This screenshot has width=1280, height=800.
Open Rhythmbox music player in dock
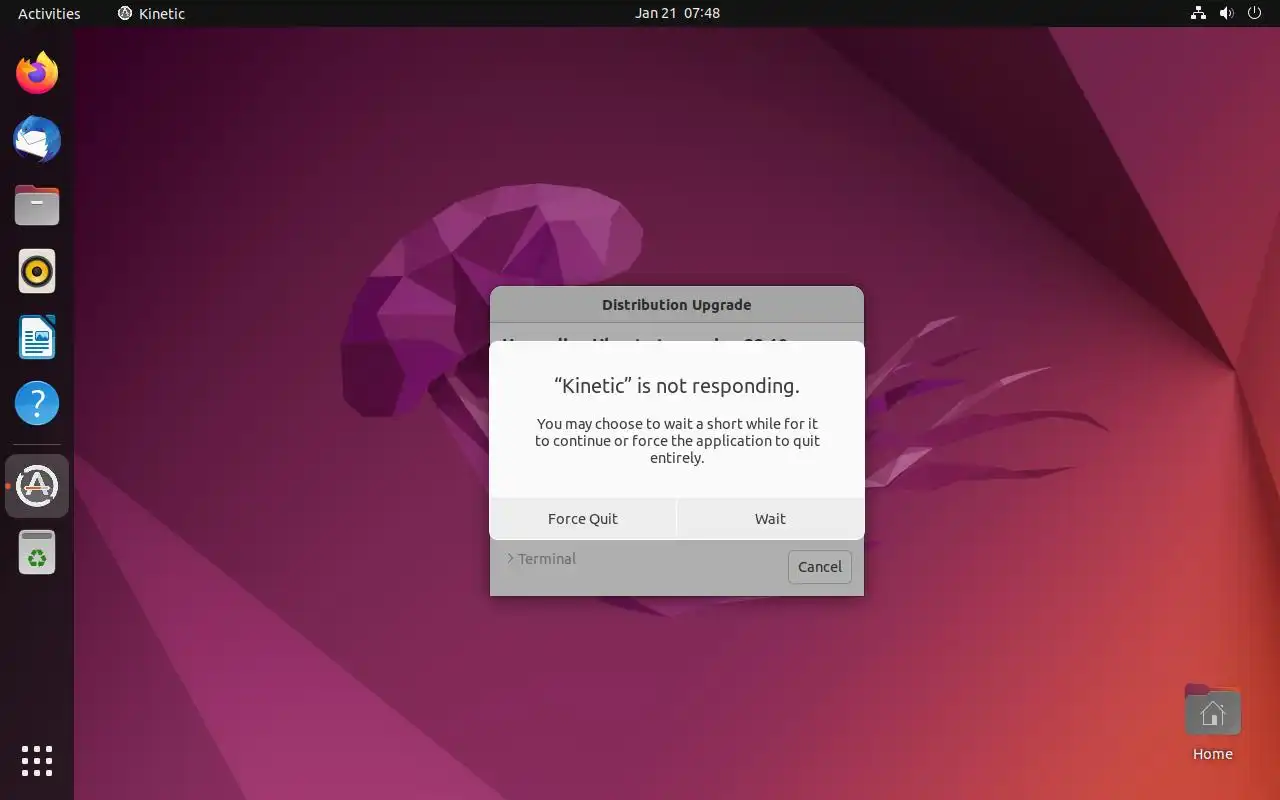(x=37, y=271)
